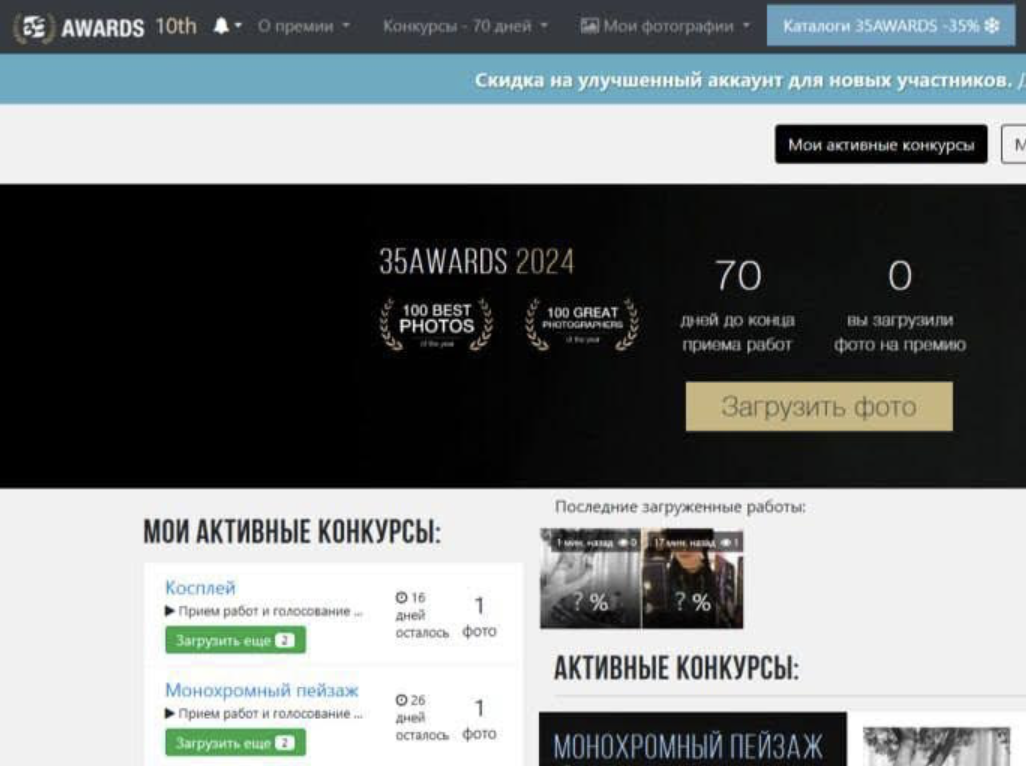
Task: Click the 100 GREAT PHOTOGRAPHERS laurel badge
Action: pyautogui.click(x=582, y=324)
